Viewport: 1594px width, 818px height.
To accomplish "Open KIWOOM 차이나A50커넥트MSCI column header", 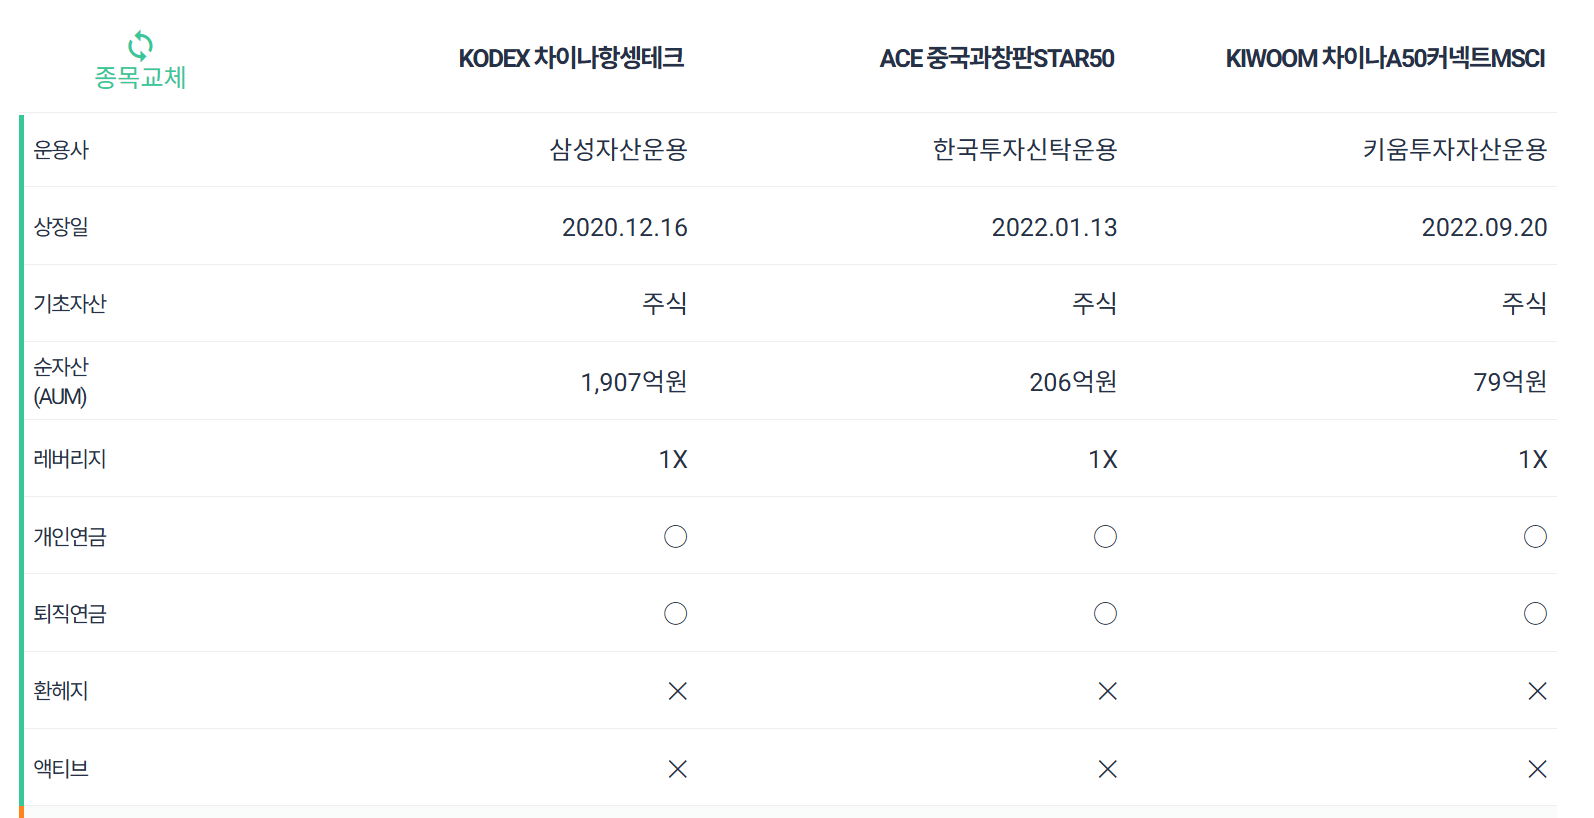I will (x=1385, y=58).
